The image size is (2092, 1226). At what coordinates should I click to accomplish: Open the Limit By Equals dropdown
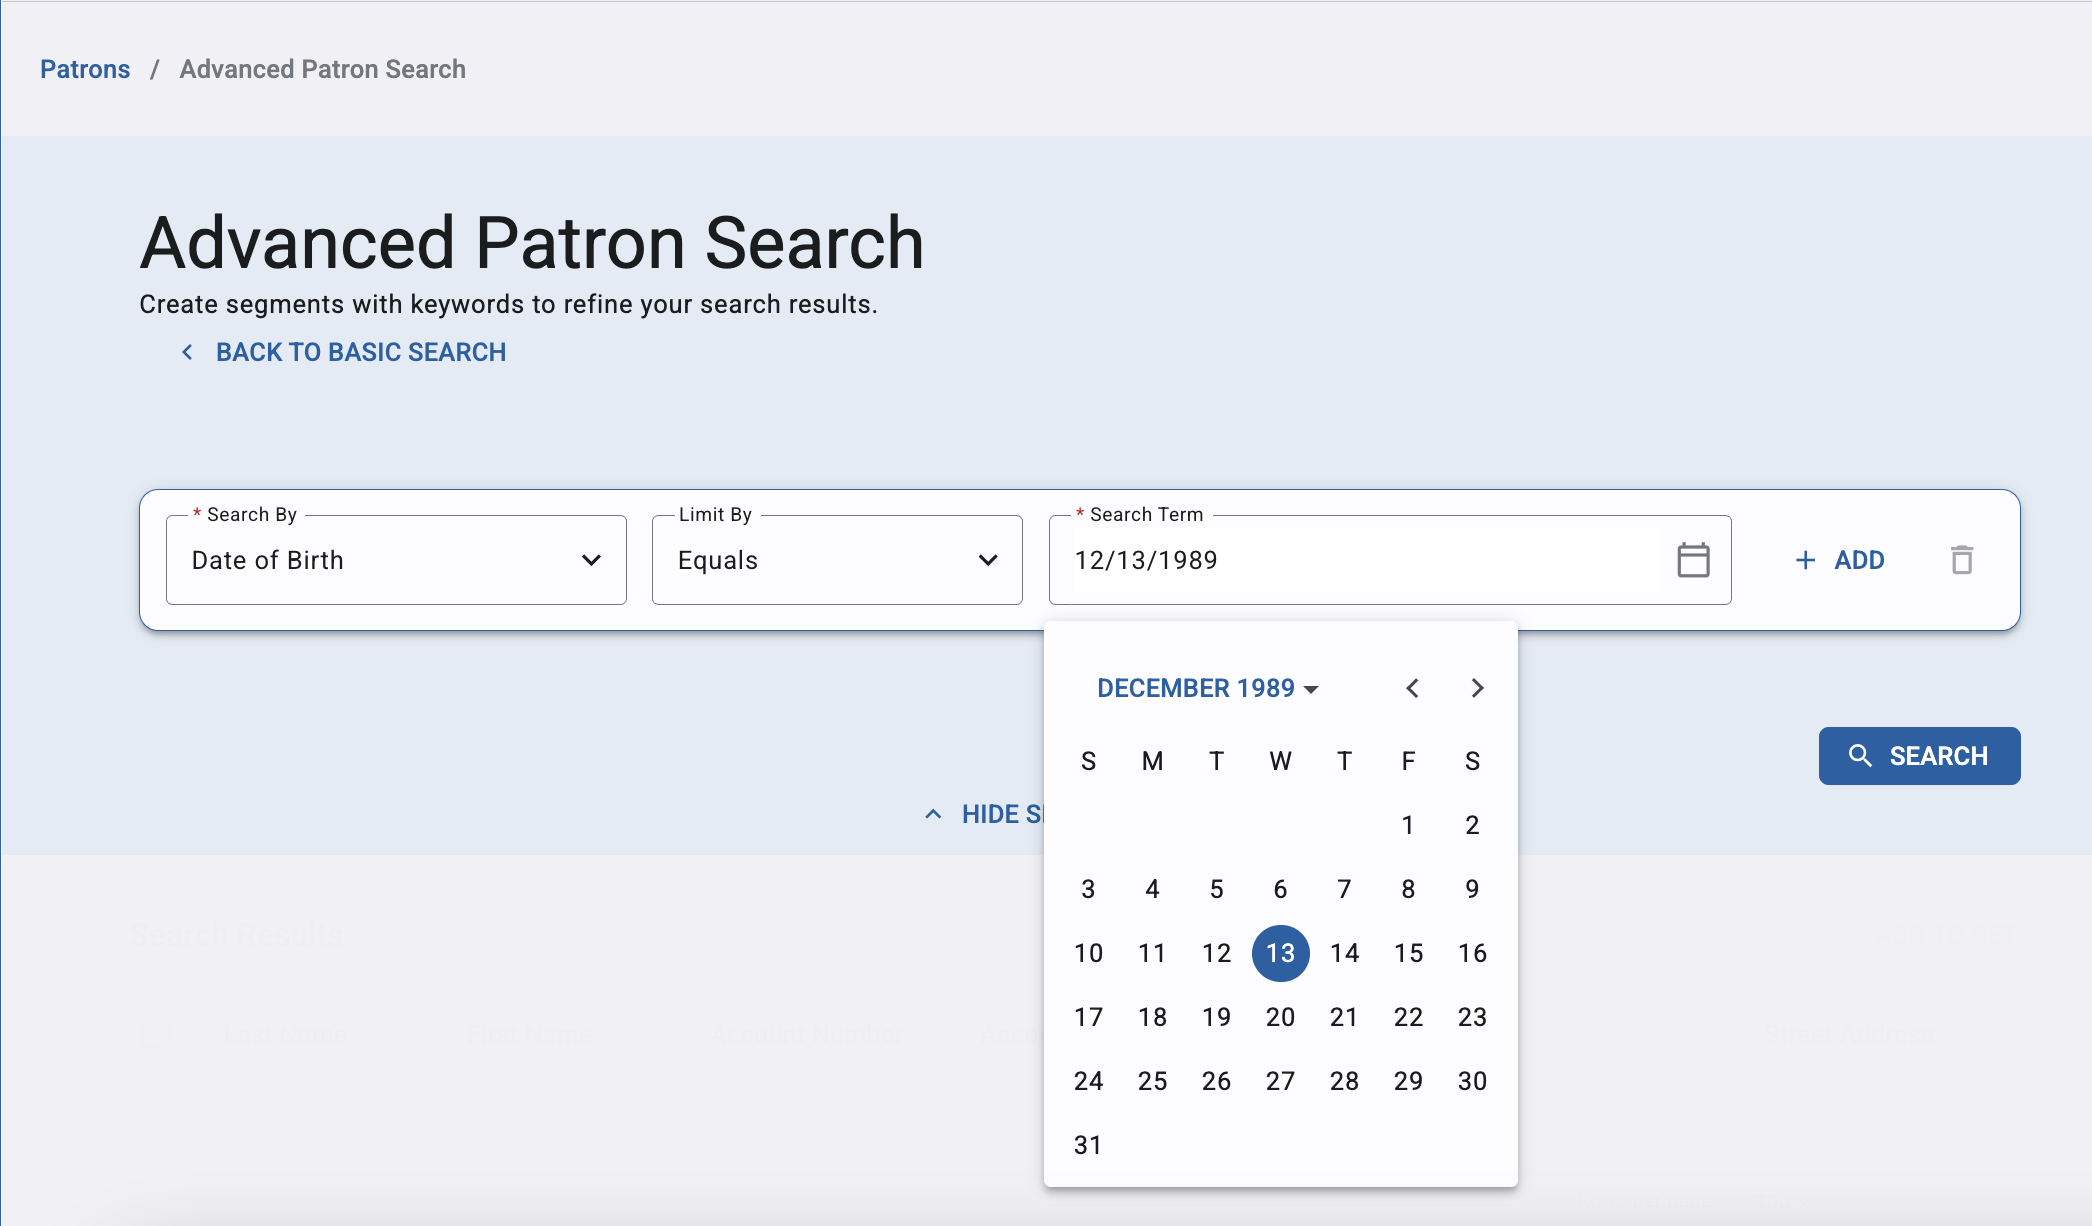coord(837,560)
